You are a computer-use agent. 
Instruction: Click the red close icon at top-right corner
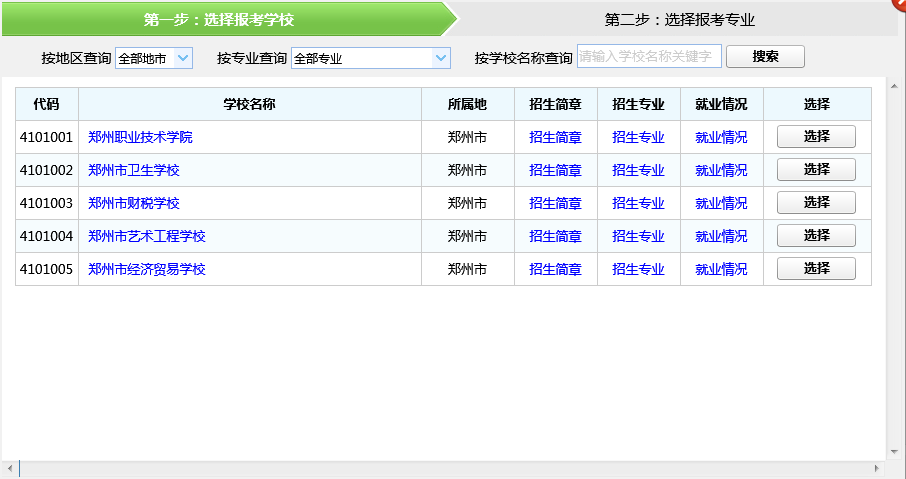pos(901,3)
